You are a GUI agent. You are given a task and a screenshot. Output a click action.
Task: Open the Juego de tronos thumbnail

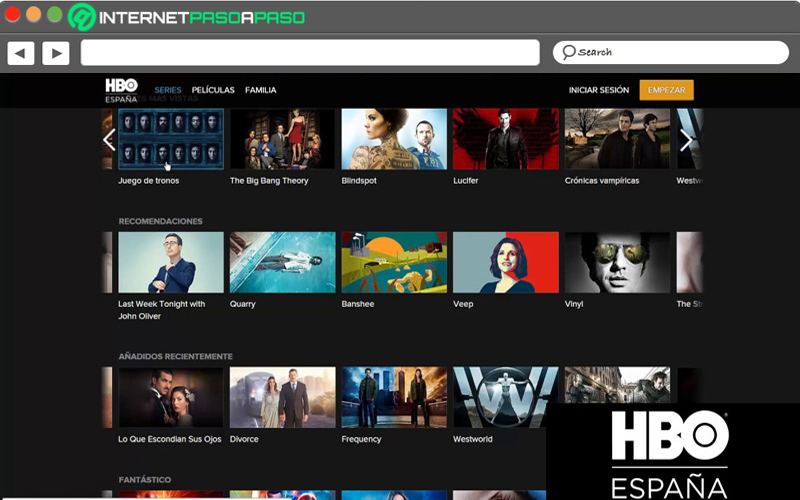click(x=171, y=139)
